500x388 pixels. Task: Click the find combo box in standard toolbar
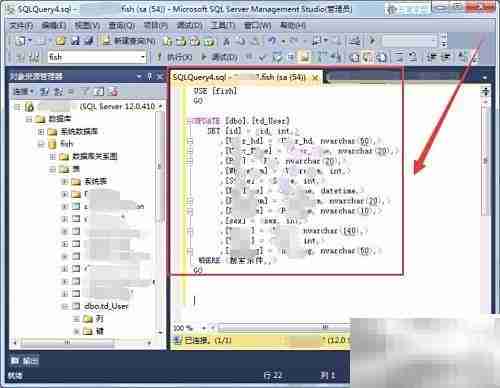[409, 41]
